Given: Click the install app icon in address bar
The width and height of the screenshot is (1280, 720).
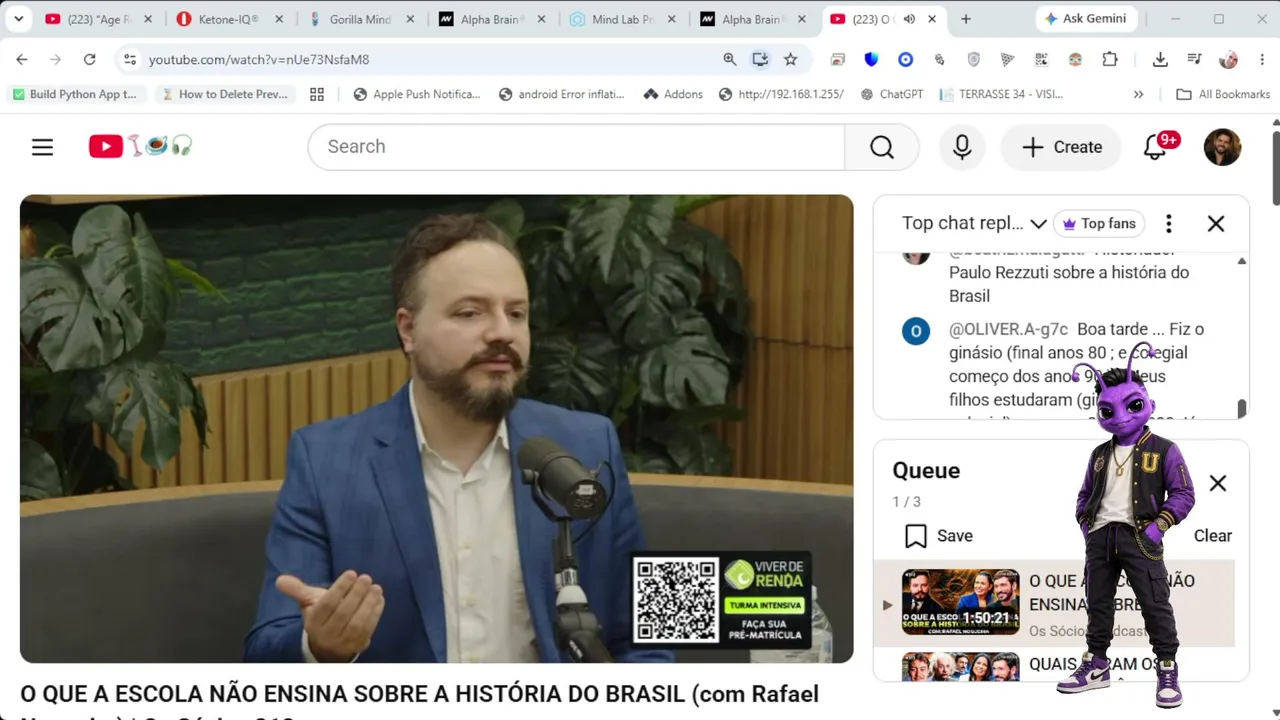Looking at the screenshot, I should click(760, 60).
